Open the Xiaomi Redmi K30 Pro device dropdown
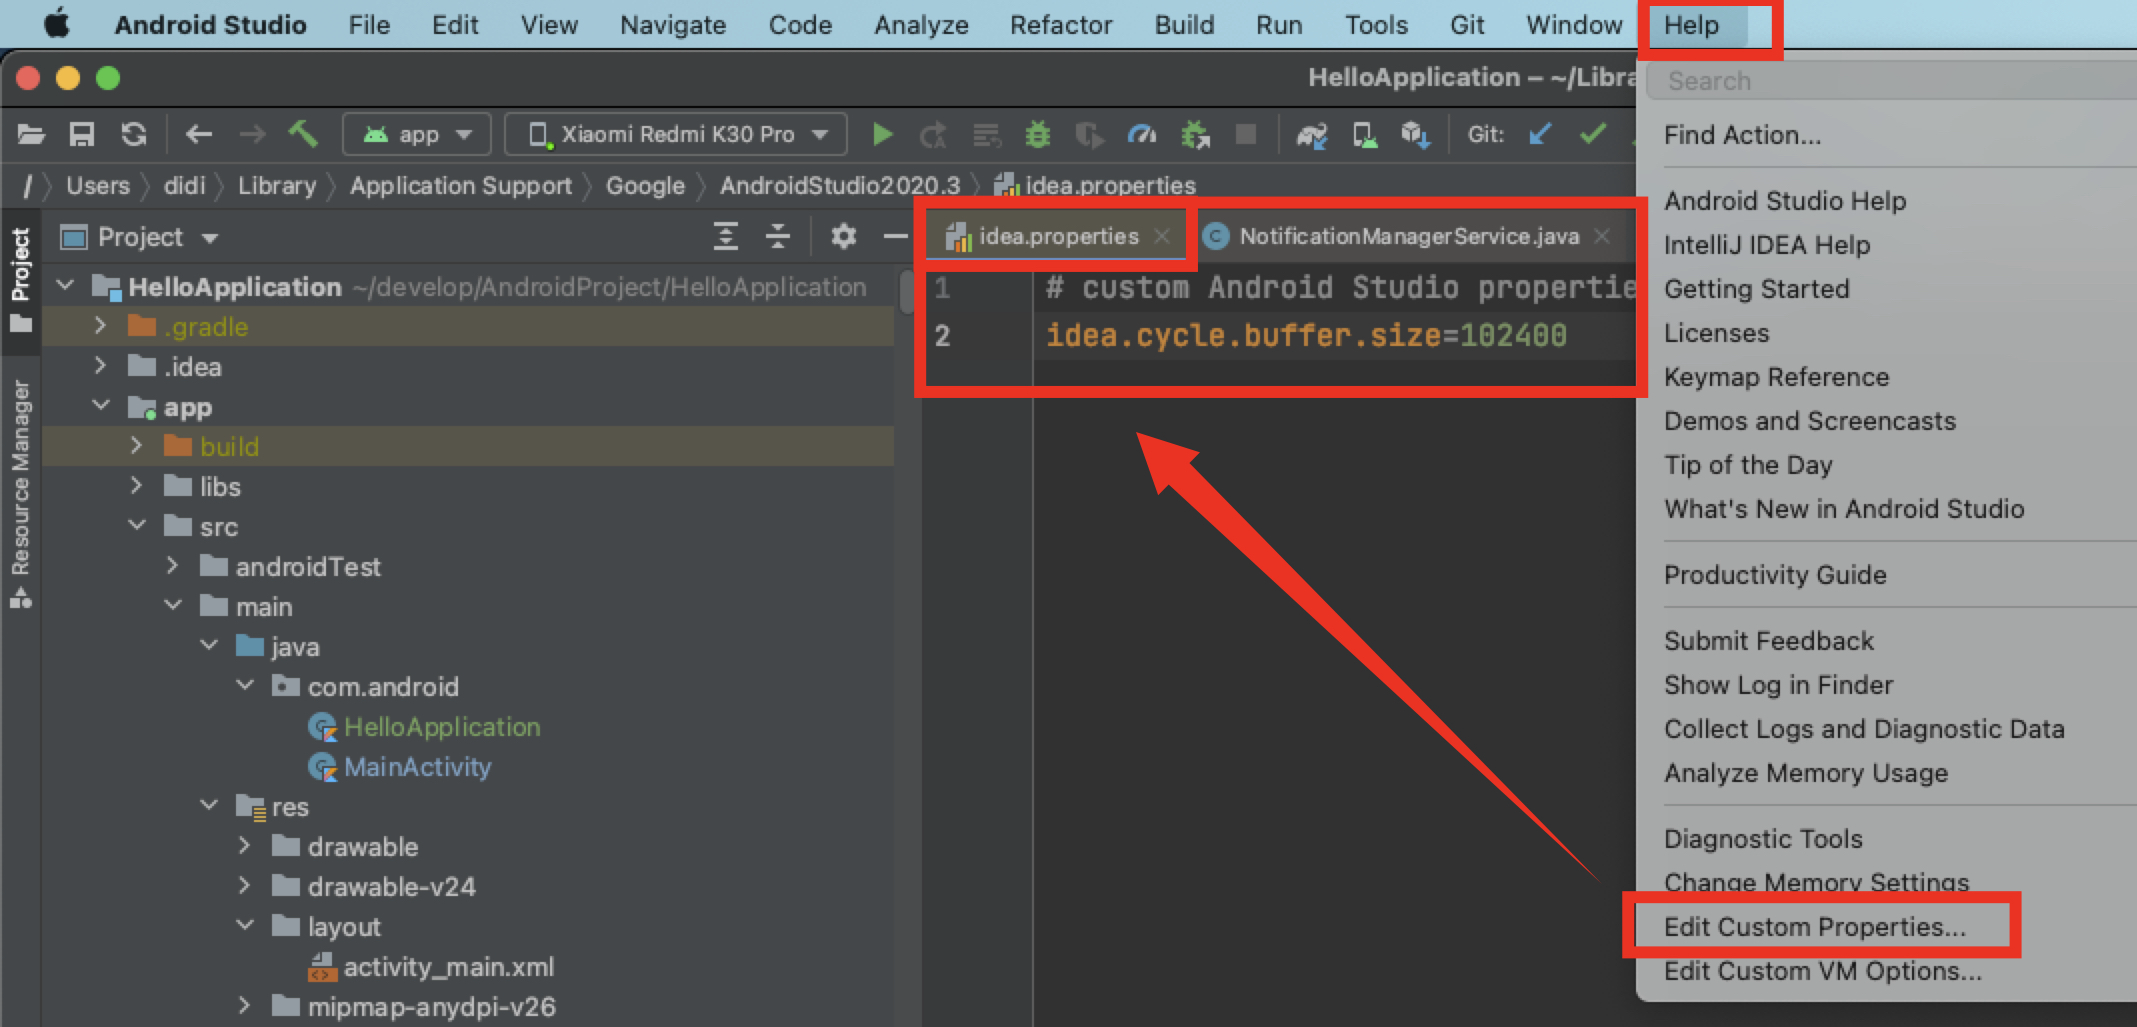The width and height of the screenshot is (2137, 1027). (x=676, y=134)
